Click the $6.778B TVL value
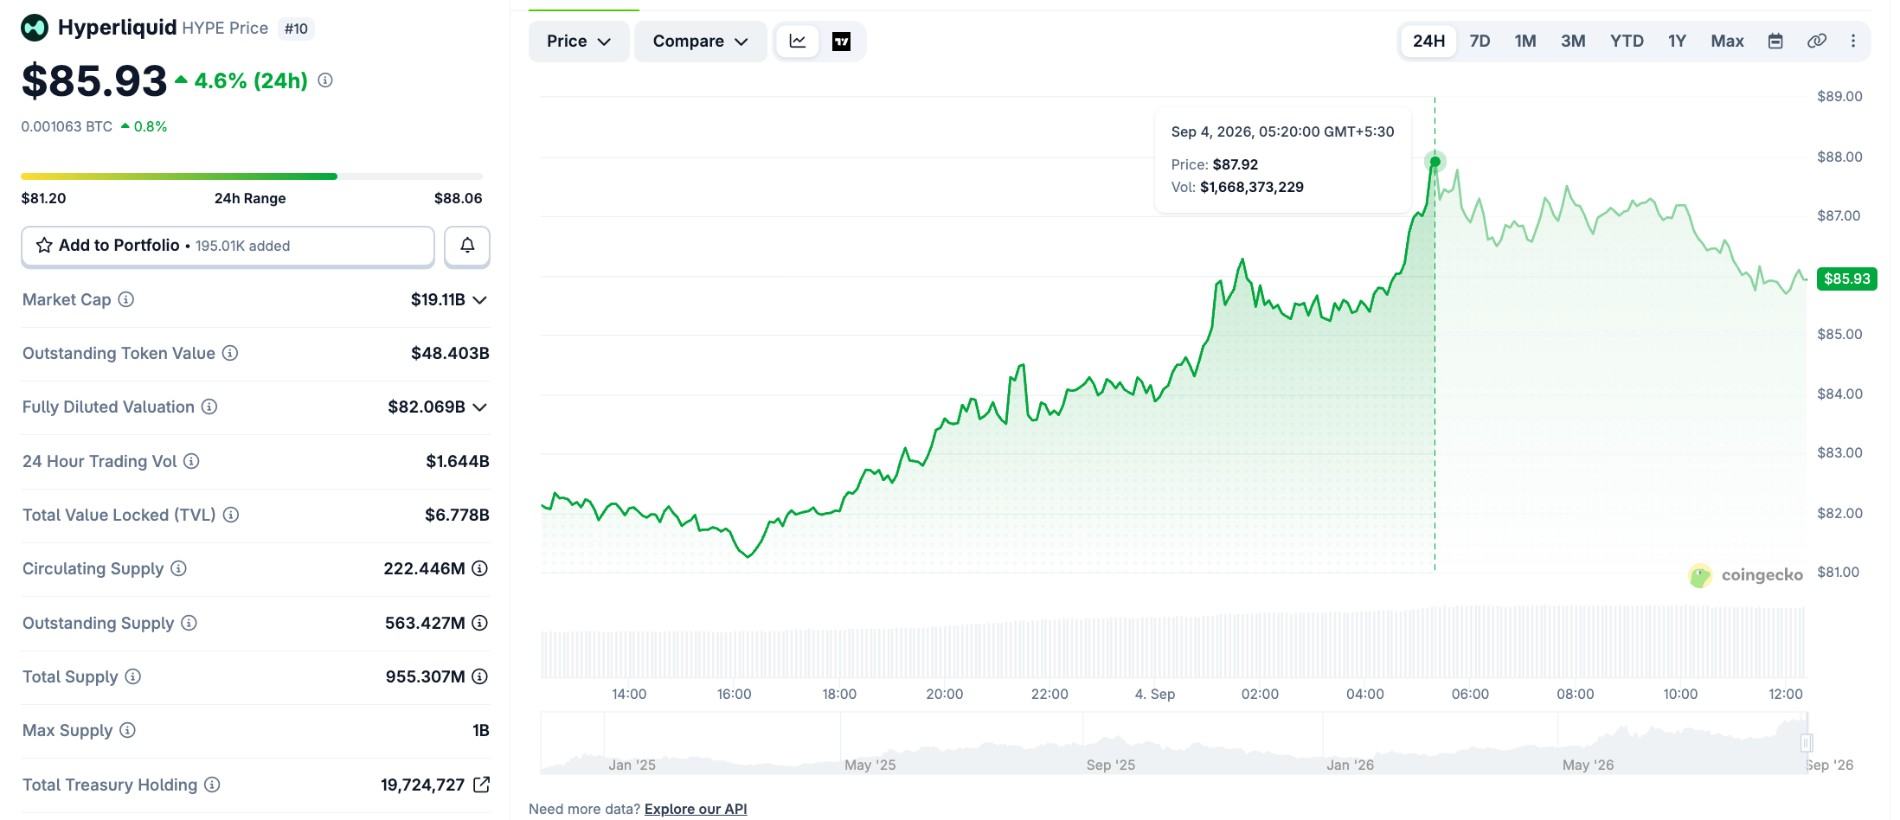Screen dimensions: 1900x820 point(457,515)
